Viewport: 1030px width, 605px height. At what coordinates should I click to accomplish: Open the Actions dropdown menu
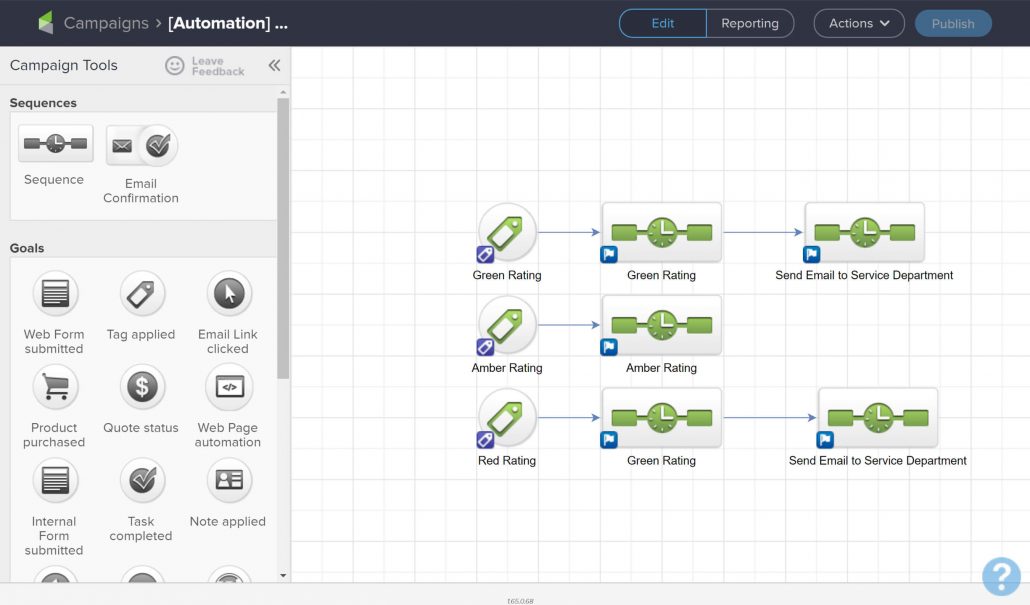(x=859, y=24)
